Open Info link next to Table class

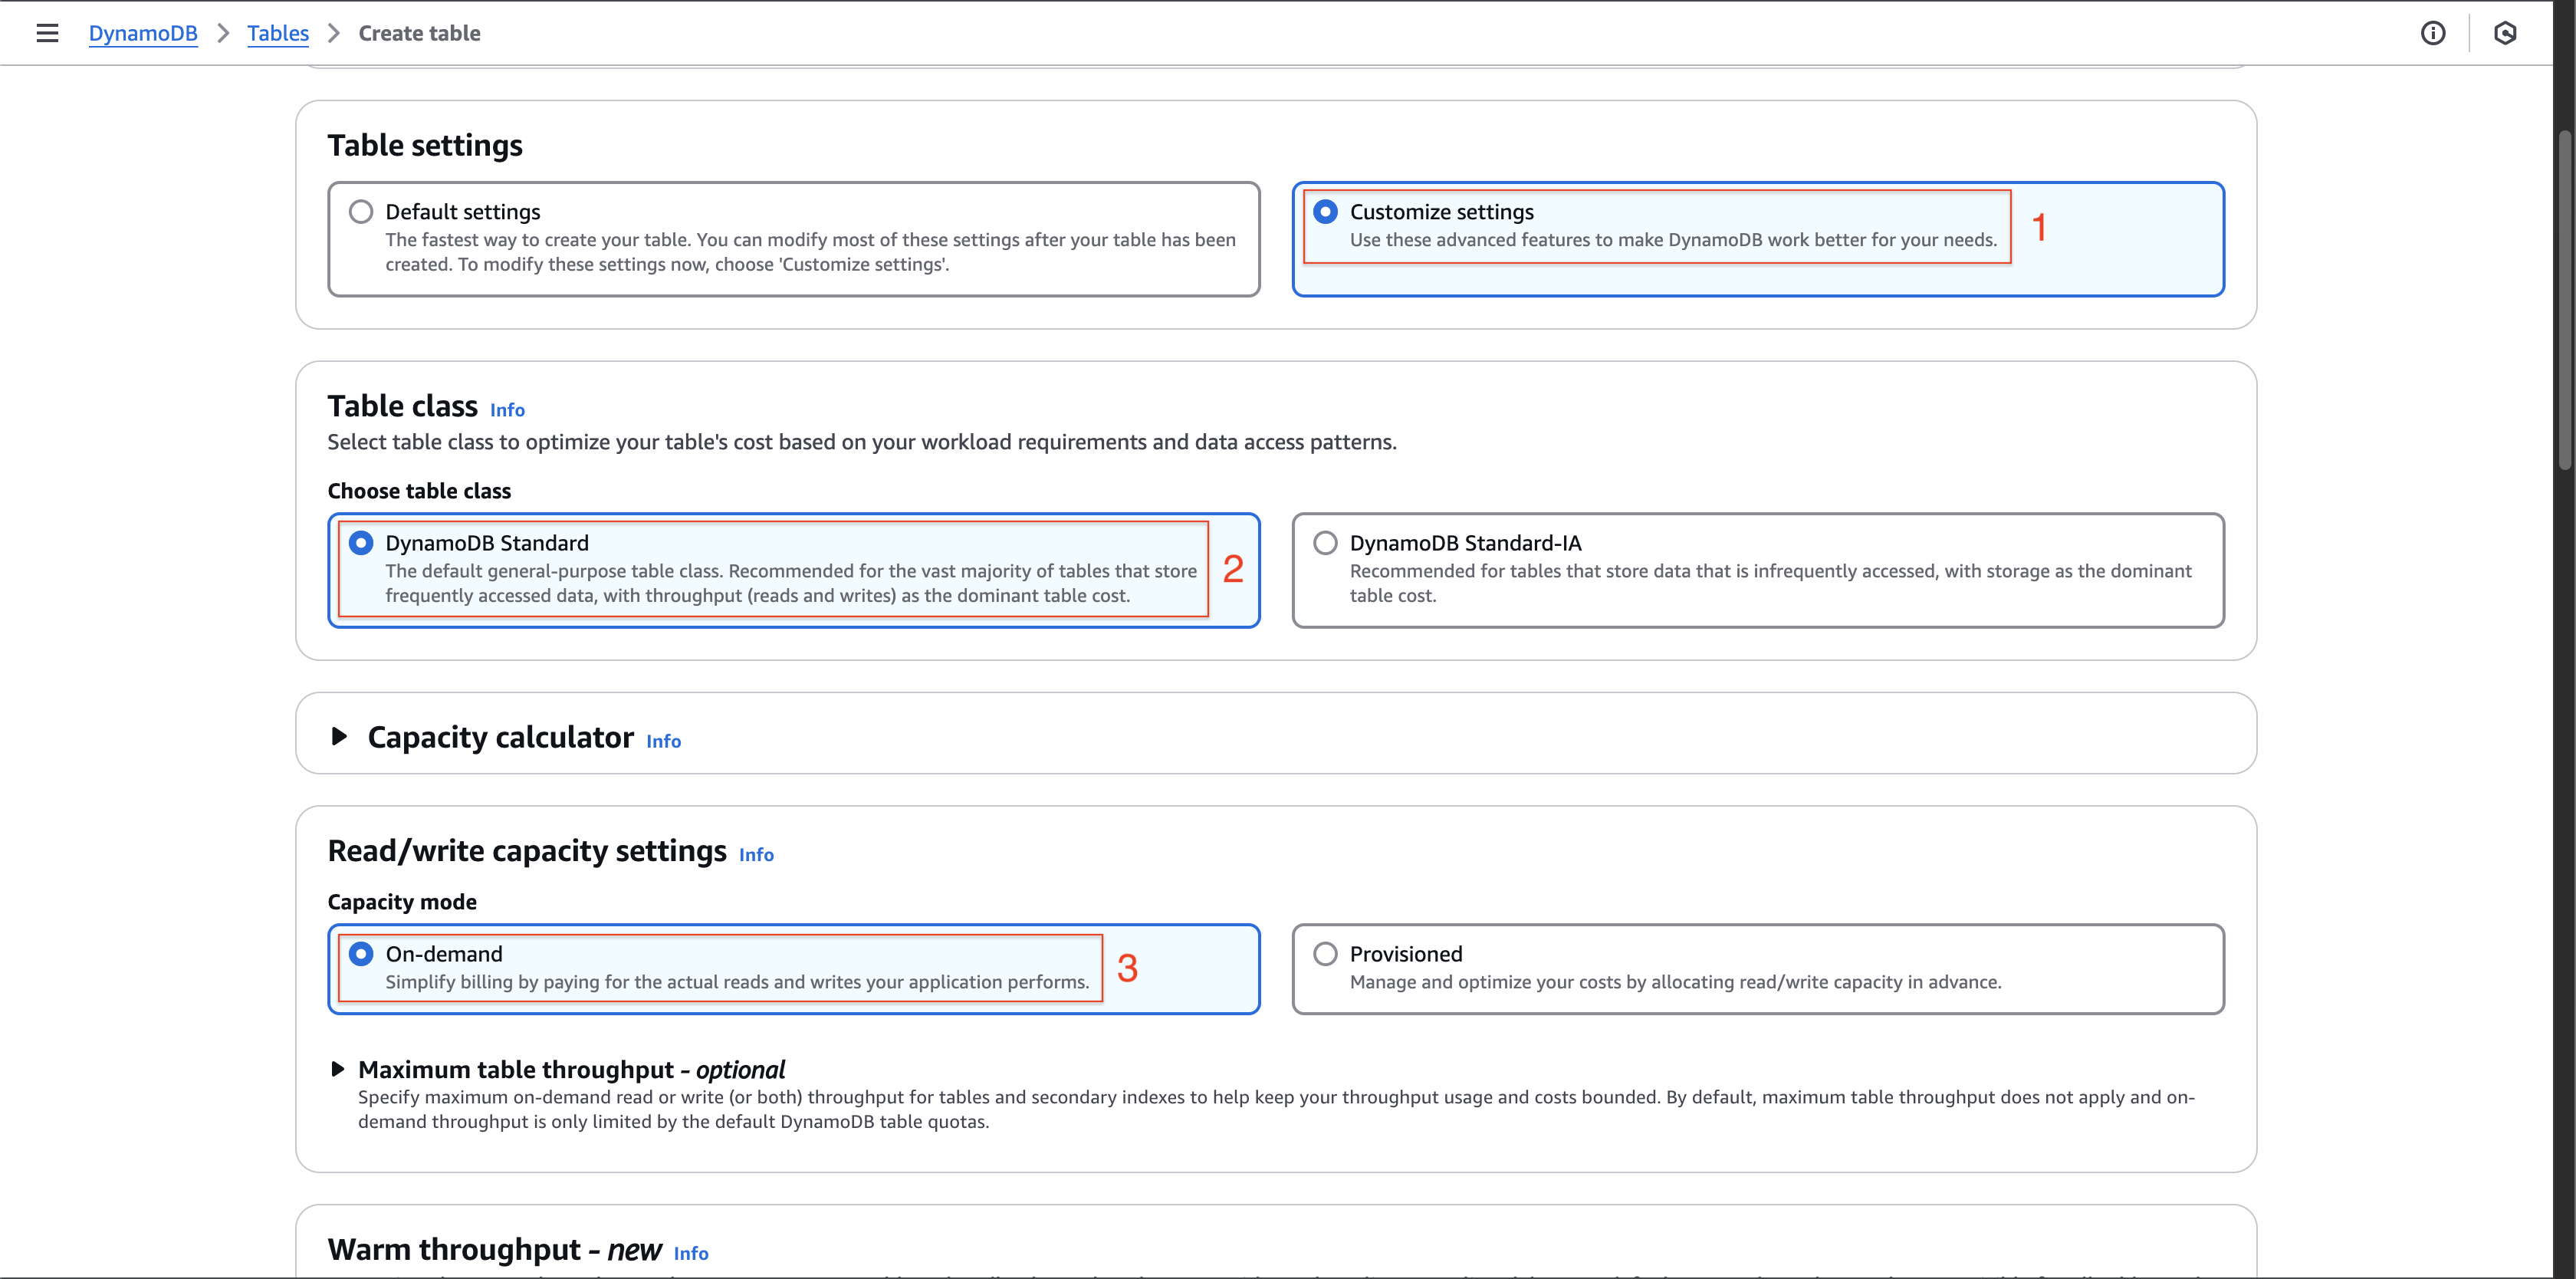pyautogui.click(x=507, y=410)
